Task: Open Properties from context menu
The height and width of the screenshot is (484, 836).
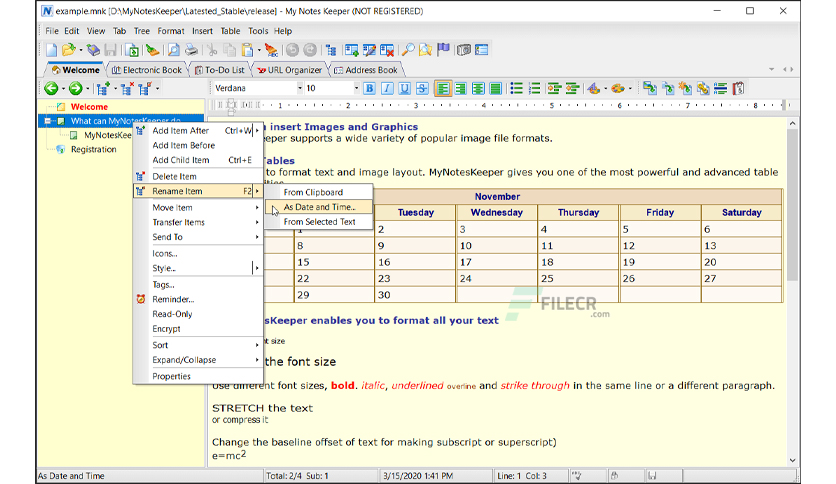Action: 197,376
